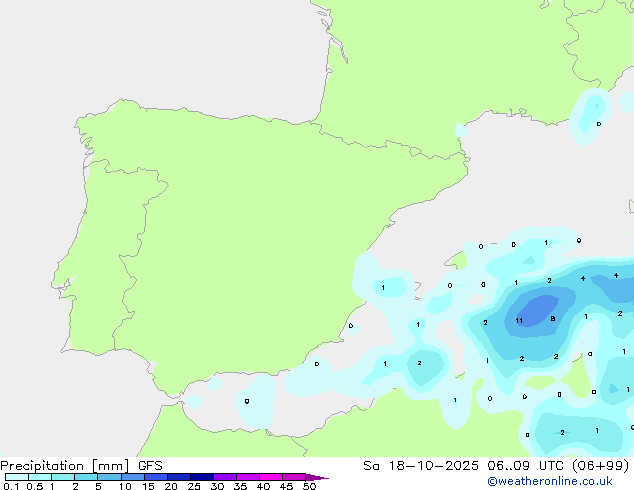Click the legend scale label '30'
Image resolution: width=634 pixels, height=490 pixels.
(217, 486)
